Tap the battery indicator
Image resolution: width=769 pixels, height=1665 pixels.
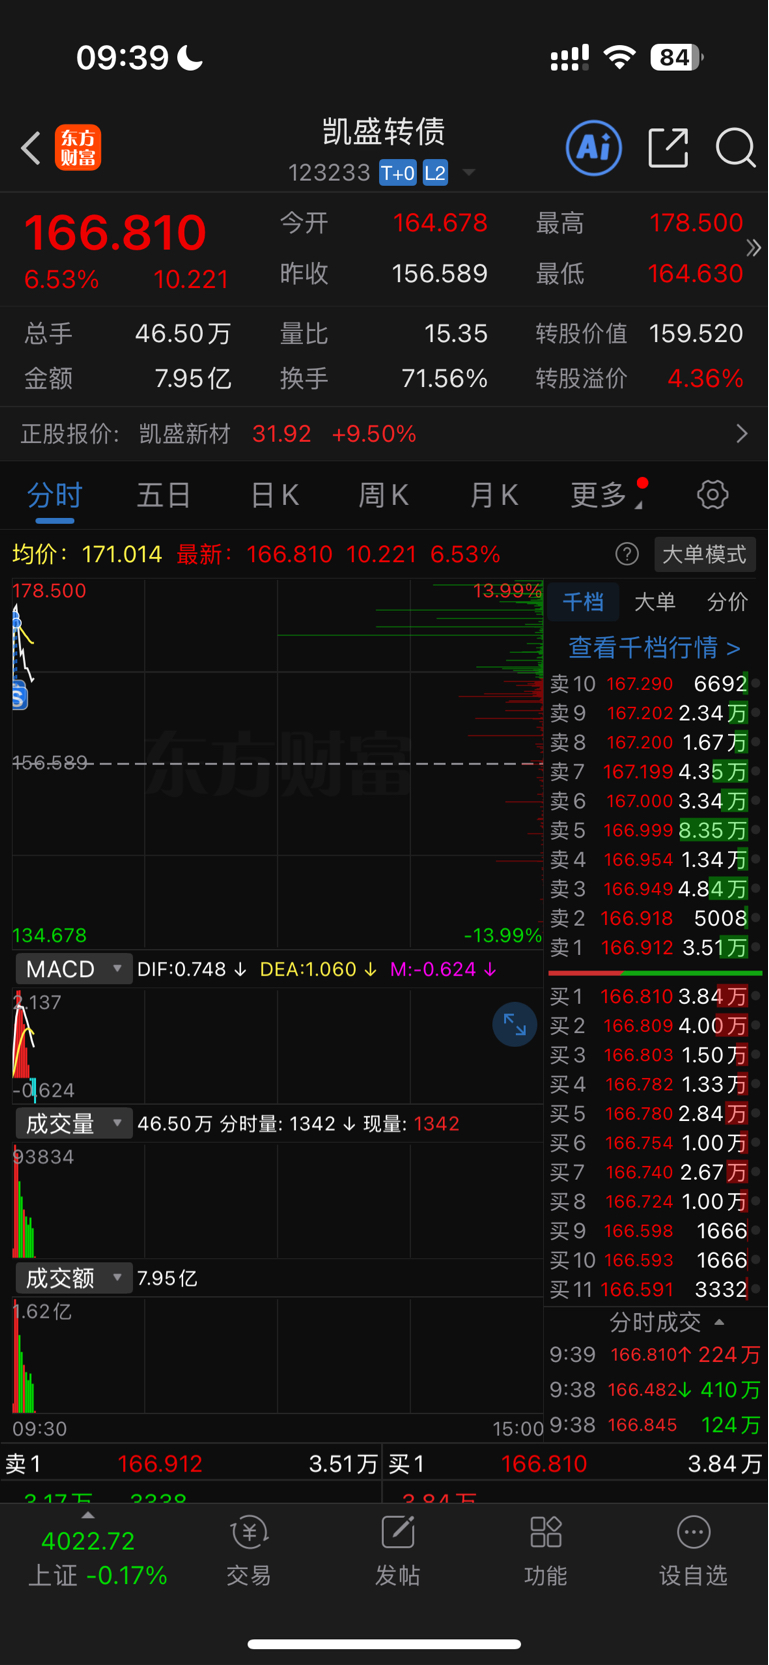pyautogui.click(x=677, y=58)
